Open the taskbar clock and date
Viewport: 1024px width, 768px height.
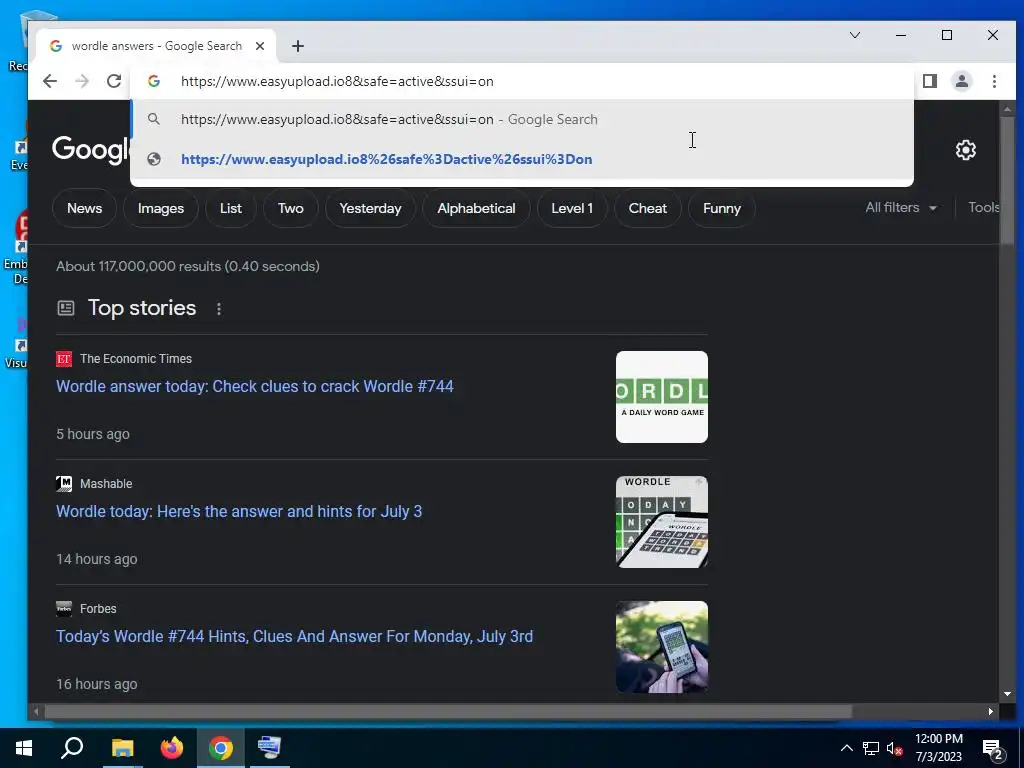point(939,748)
